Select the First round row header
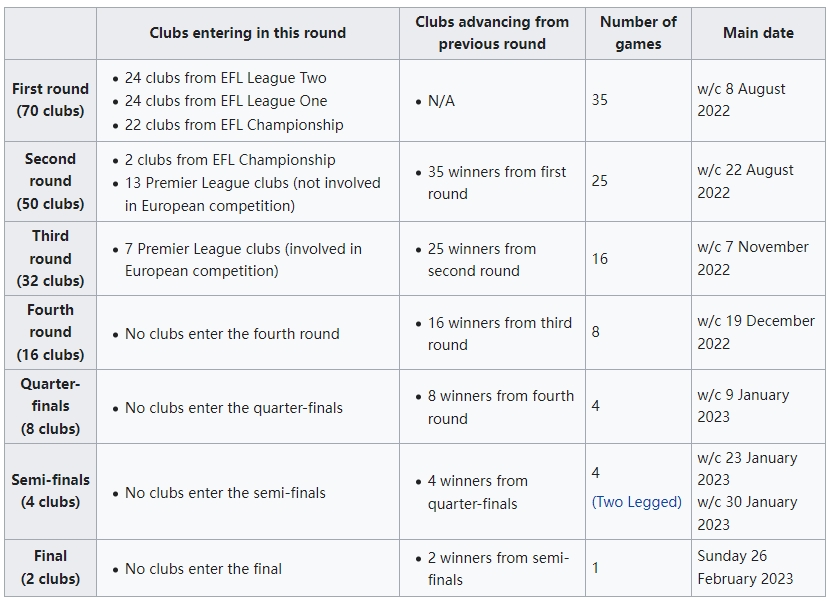The image size is (828, 601). click(x=51, y=100)
